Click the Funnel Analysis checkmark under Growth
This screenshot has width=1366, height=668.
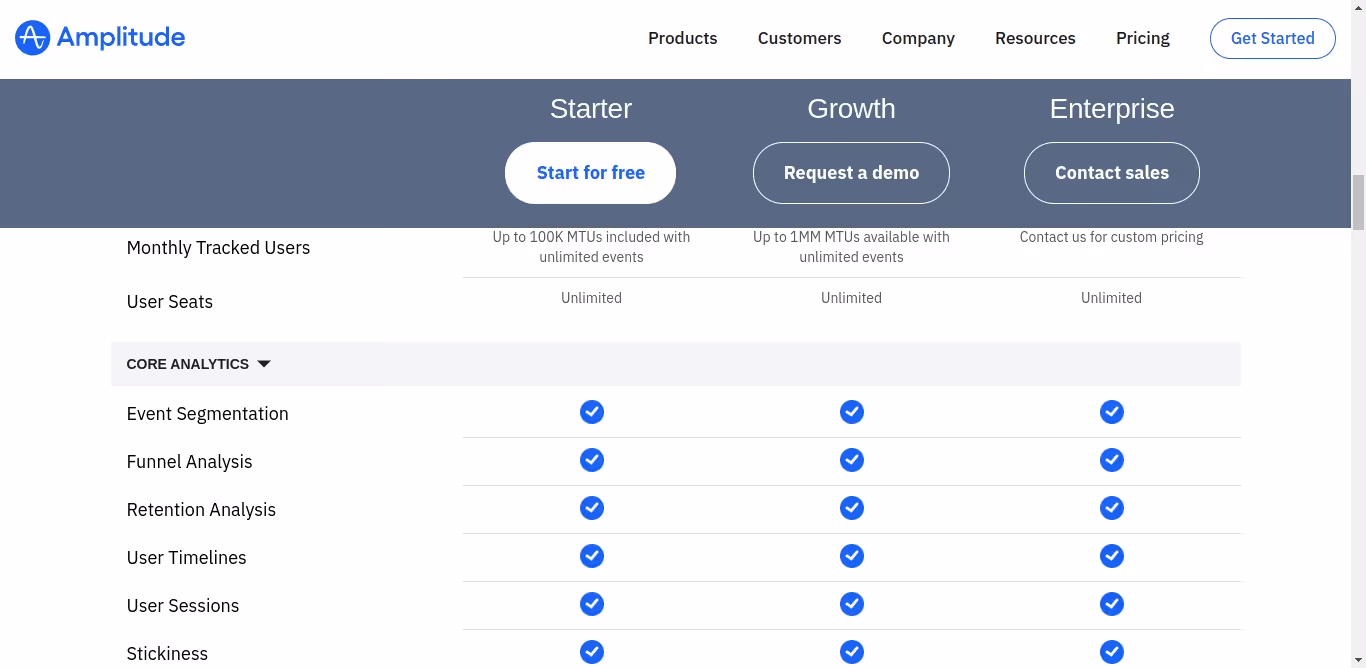[851, 460]
